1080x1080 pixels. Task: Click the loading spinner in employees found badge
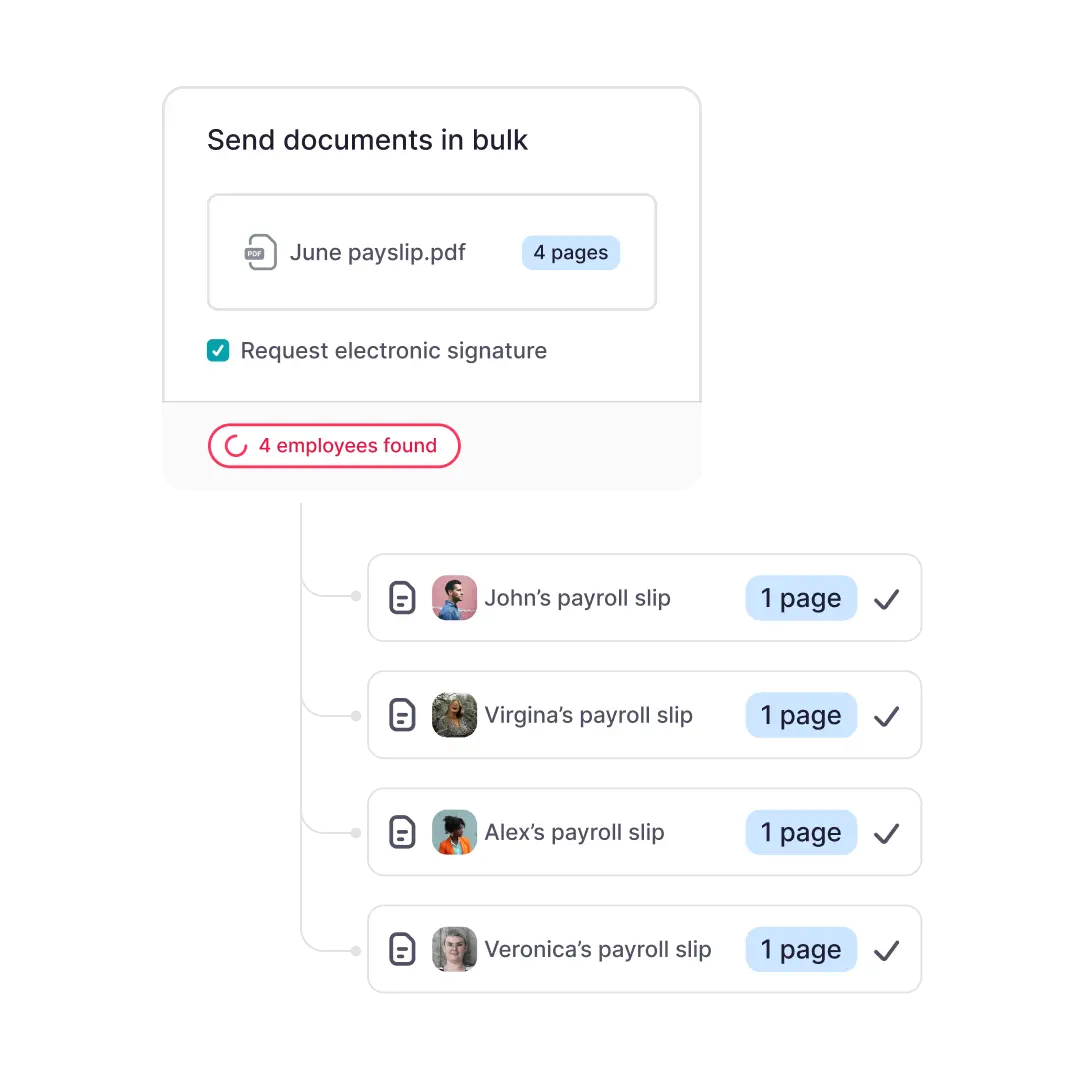(236, 446)
